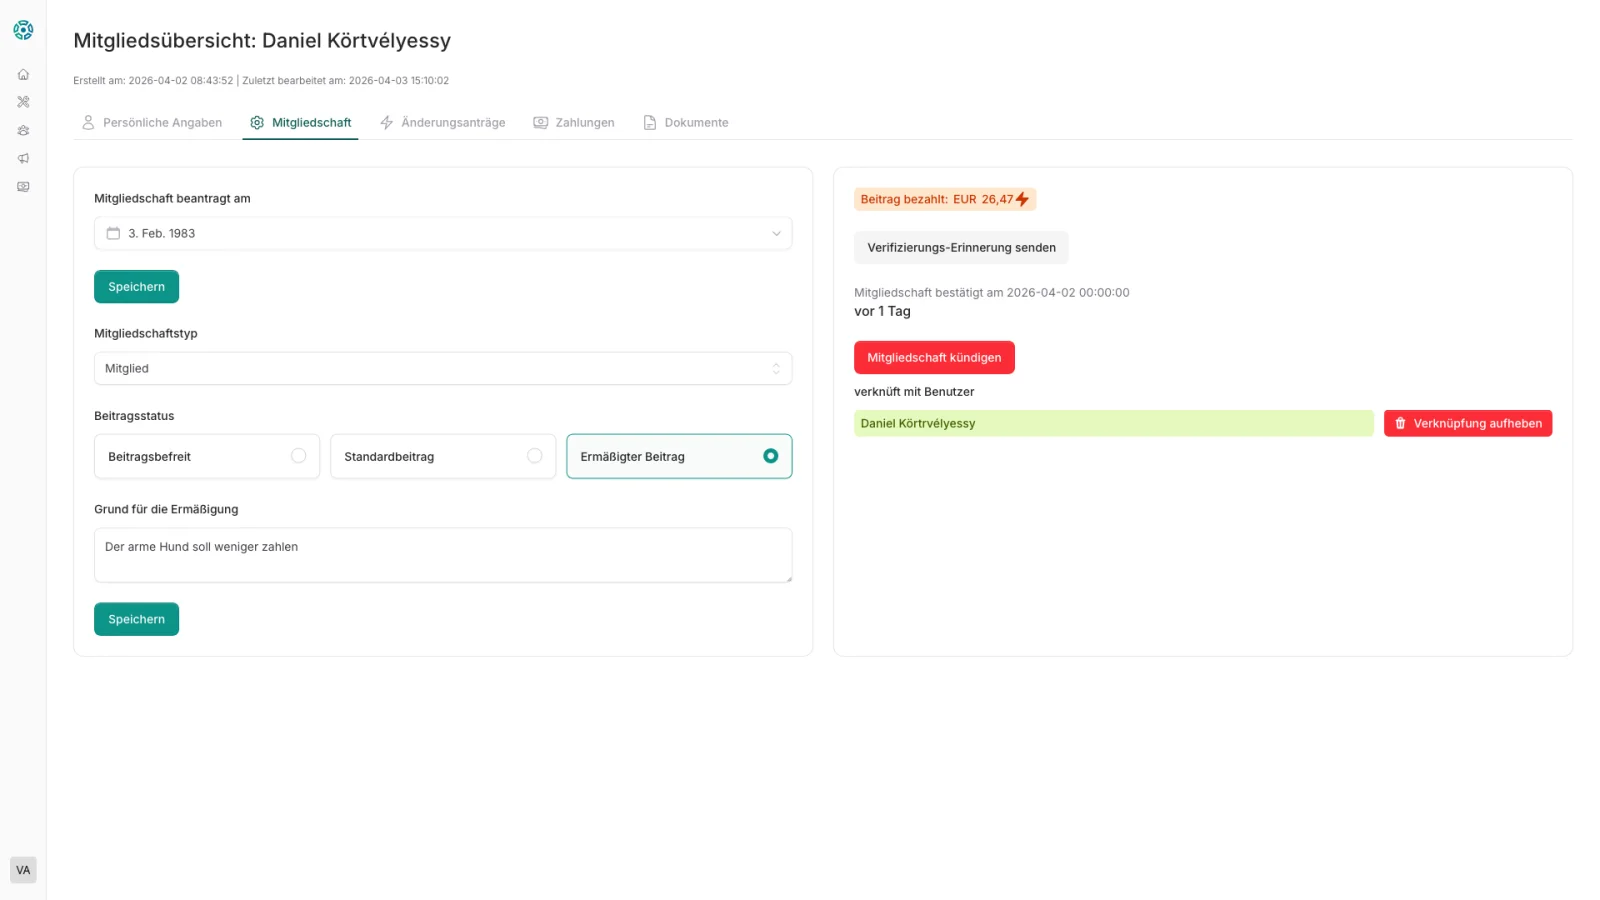Viewport: 1600px width, 900px height.
Task: Open the Home icon in the sidebar
Action: click(x=23, y=73)
